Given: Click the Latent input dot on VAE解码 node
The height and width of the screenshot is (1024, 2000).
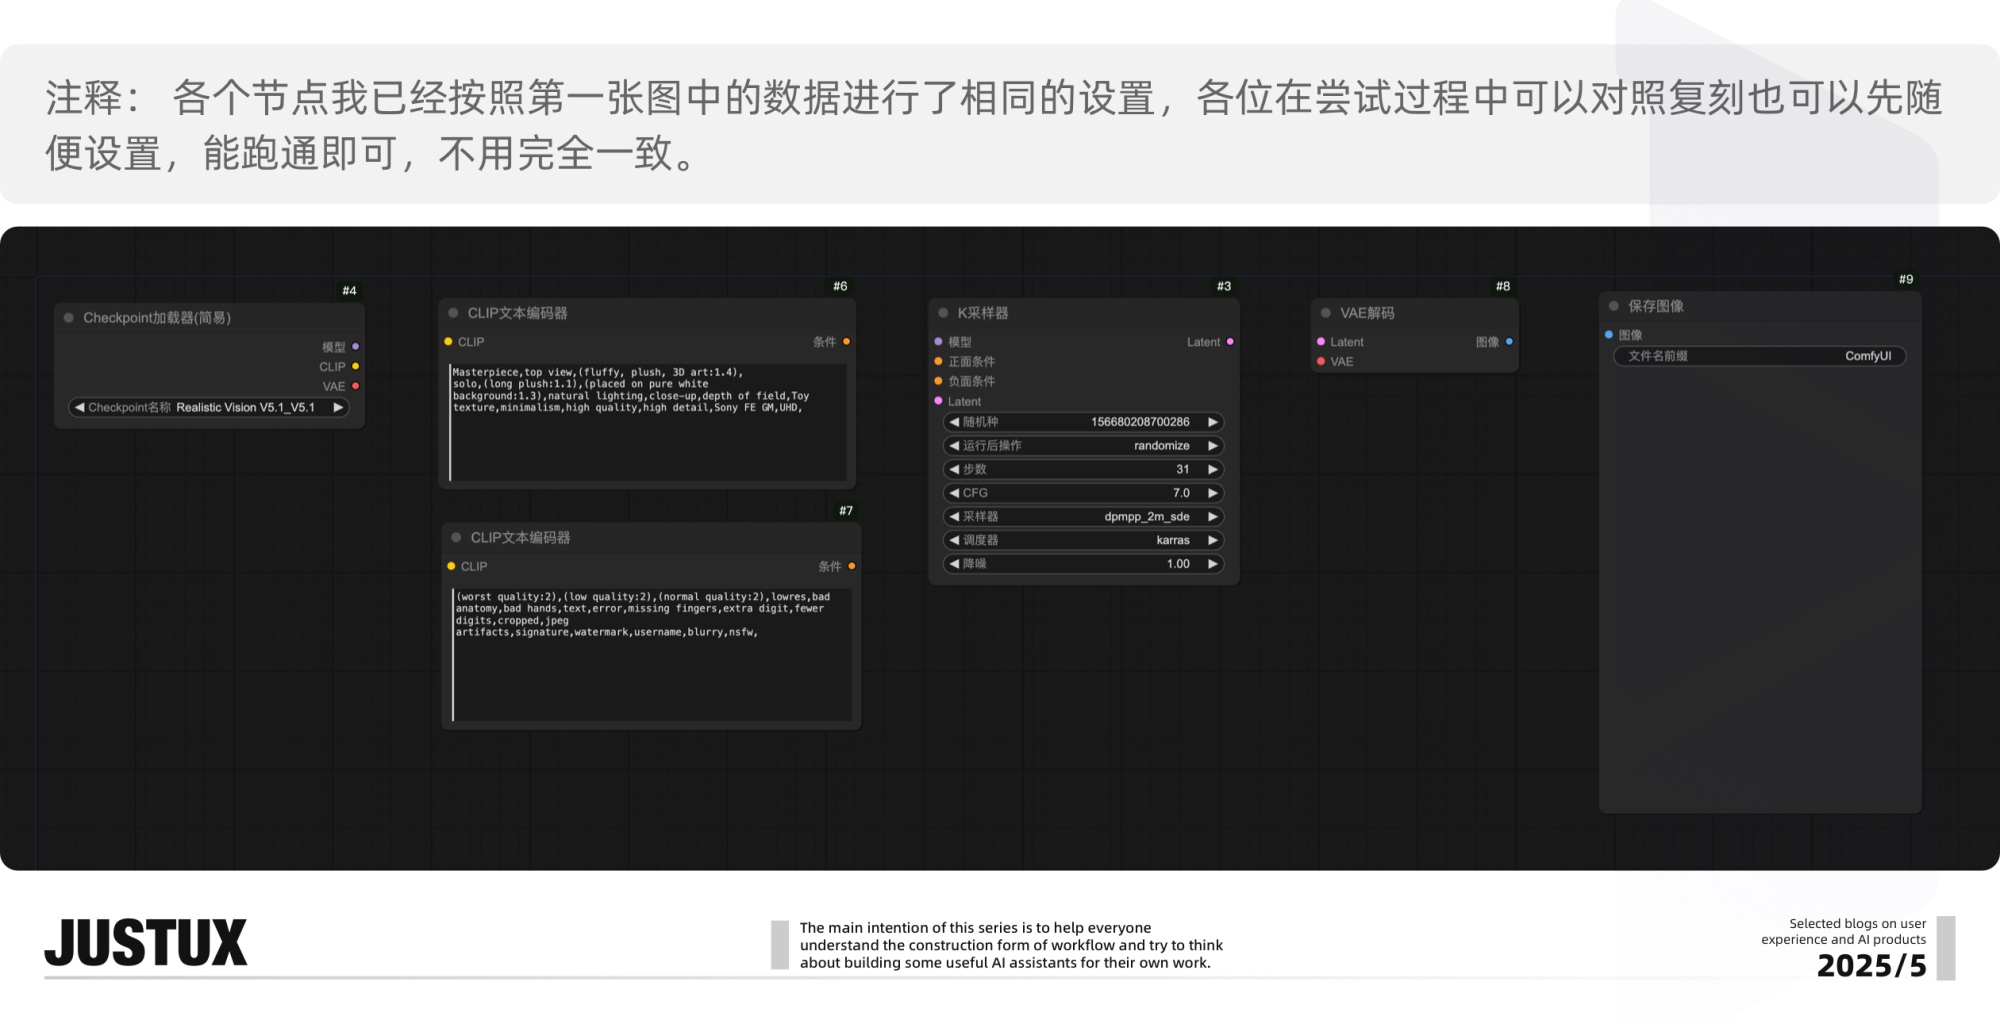Looking at the screenshot, I should click(1321, 342).
